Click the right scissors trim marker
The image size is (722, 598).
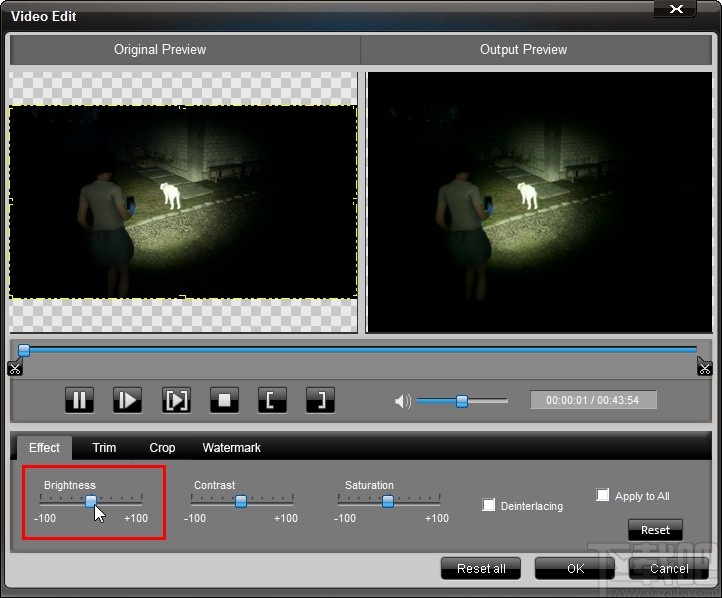[x=704, y=367]
